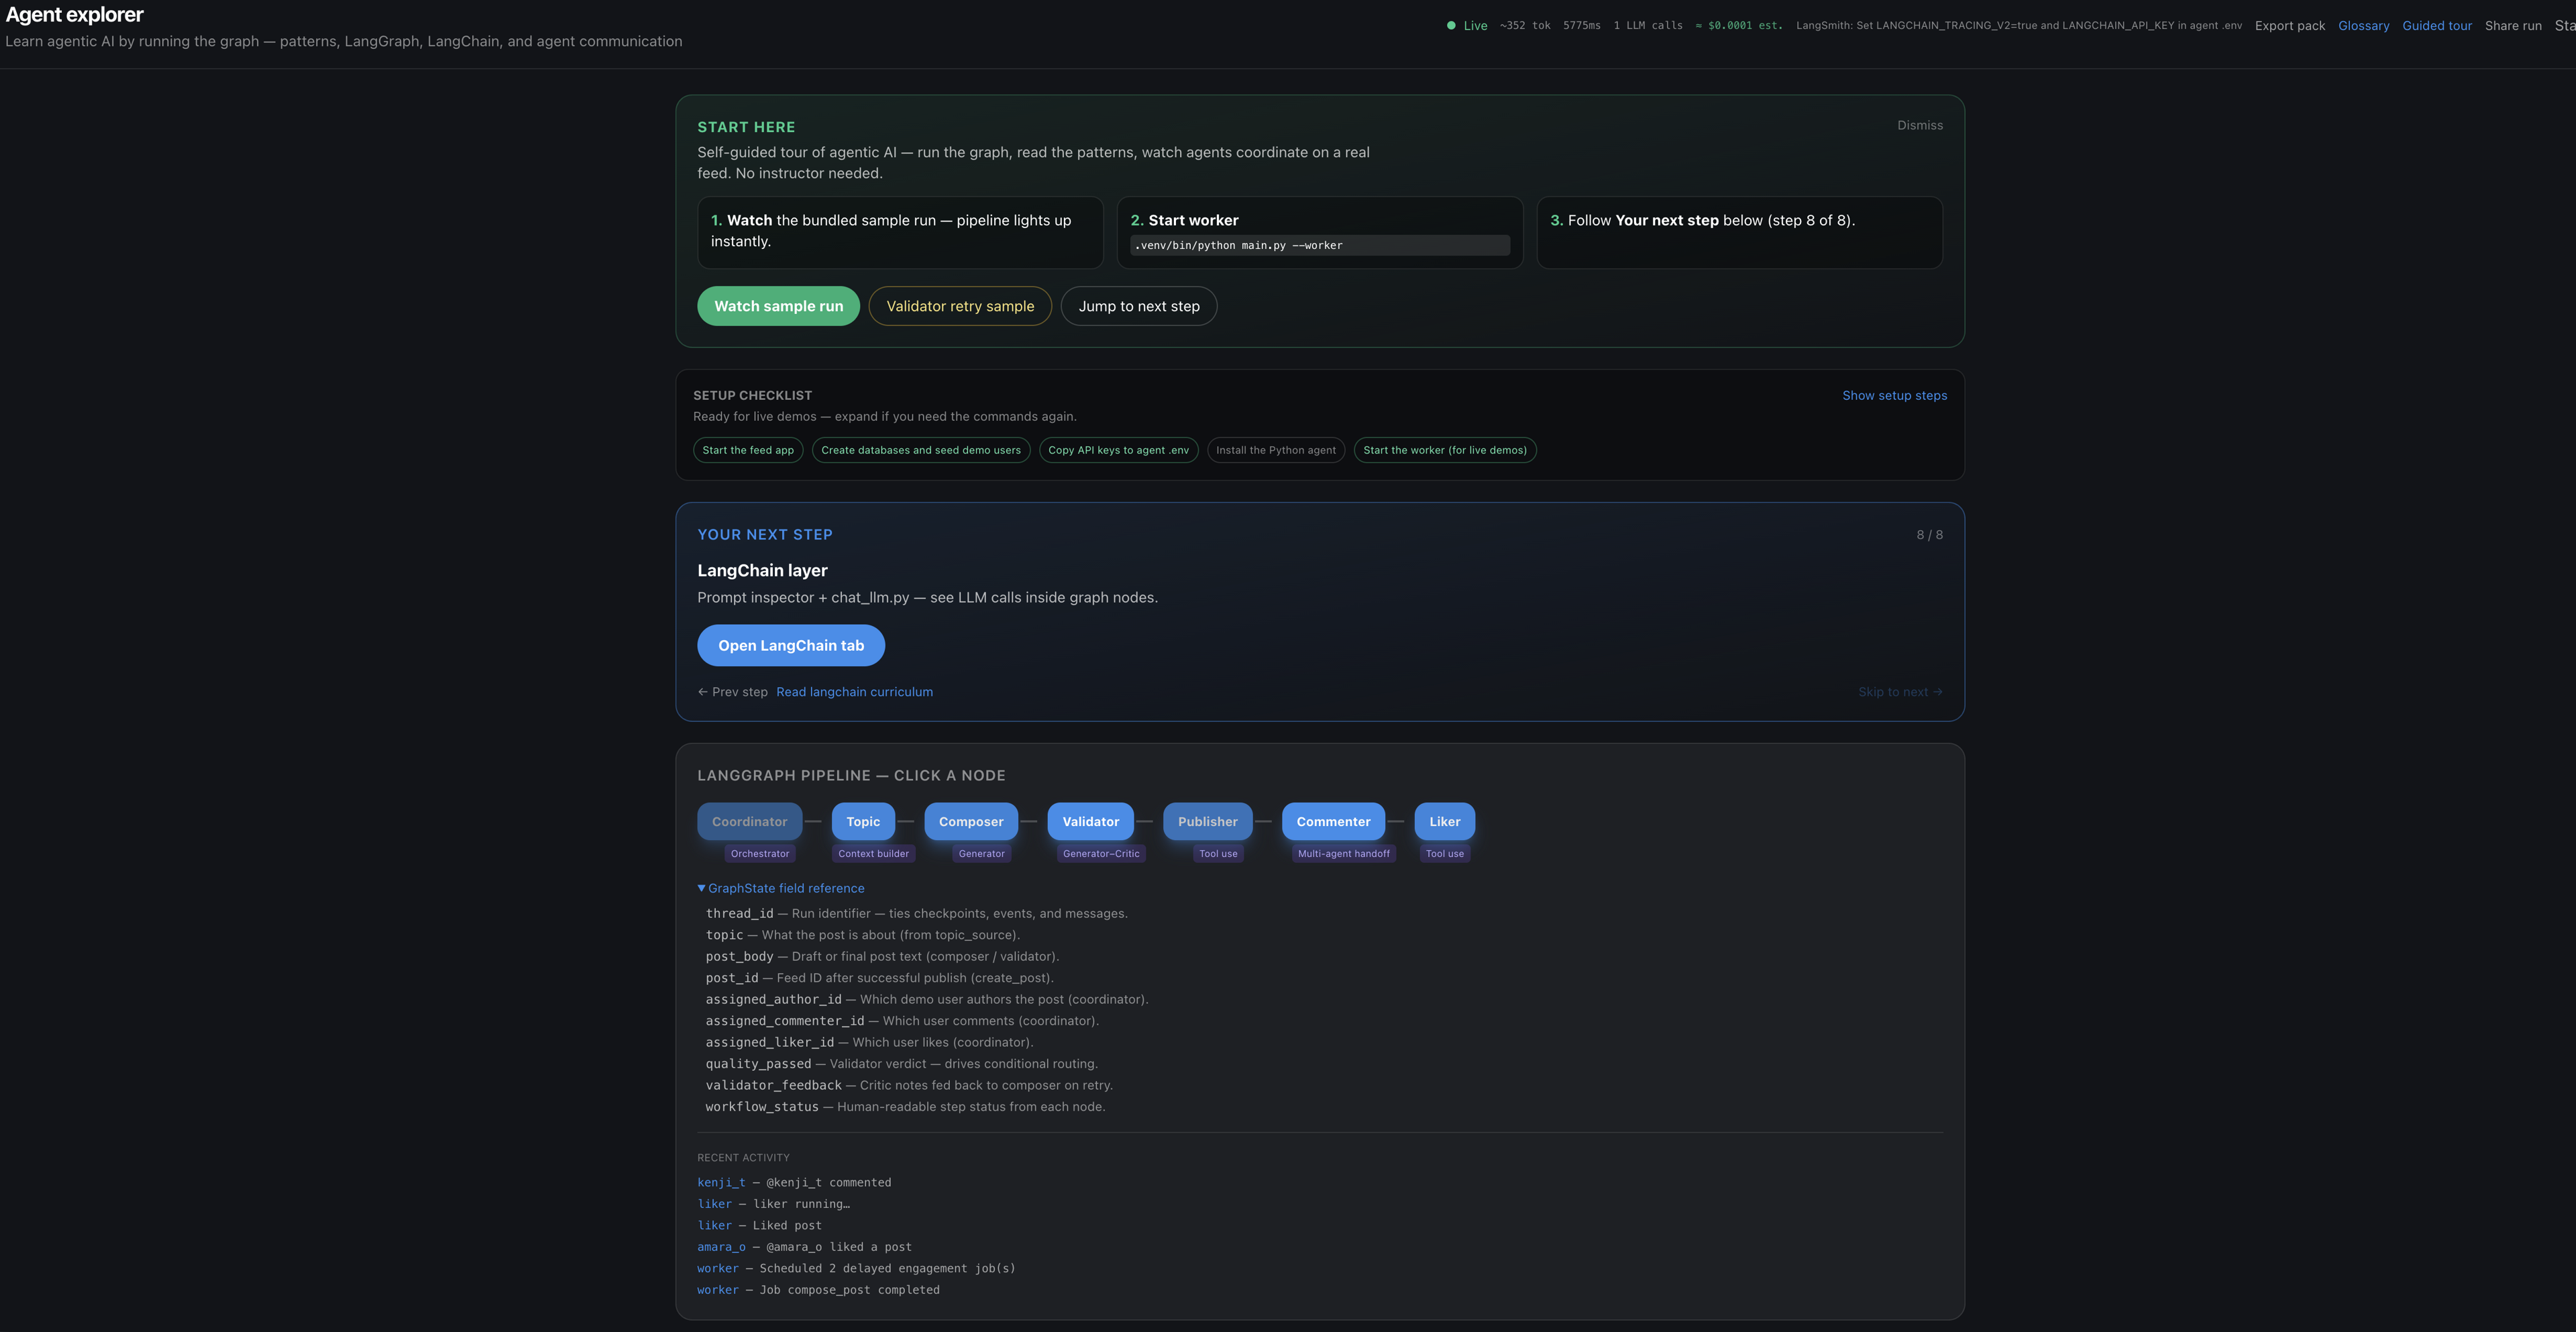
Task: Open the Validator retry sample
Action: pyautogui.click(x=960, y=306)
